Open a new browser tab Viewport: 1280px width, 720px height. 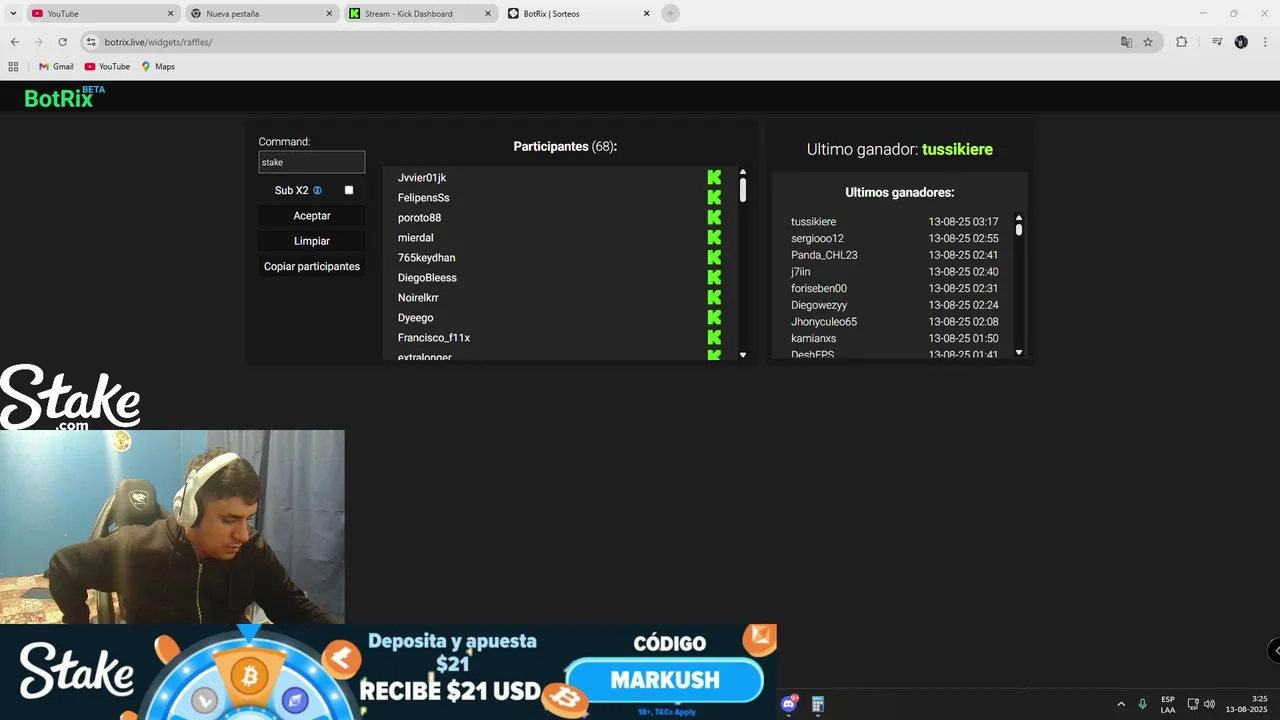670,13
